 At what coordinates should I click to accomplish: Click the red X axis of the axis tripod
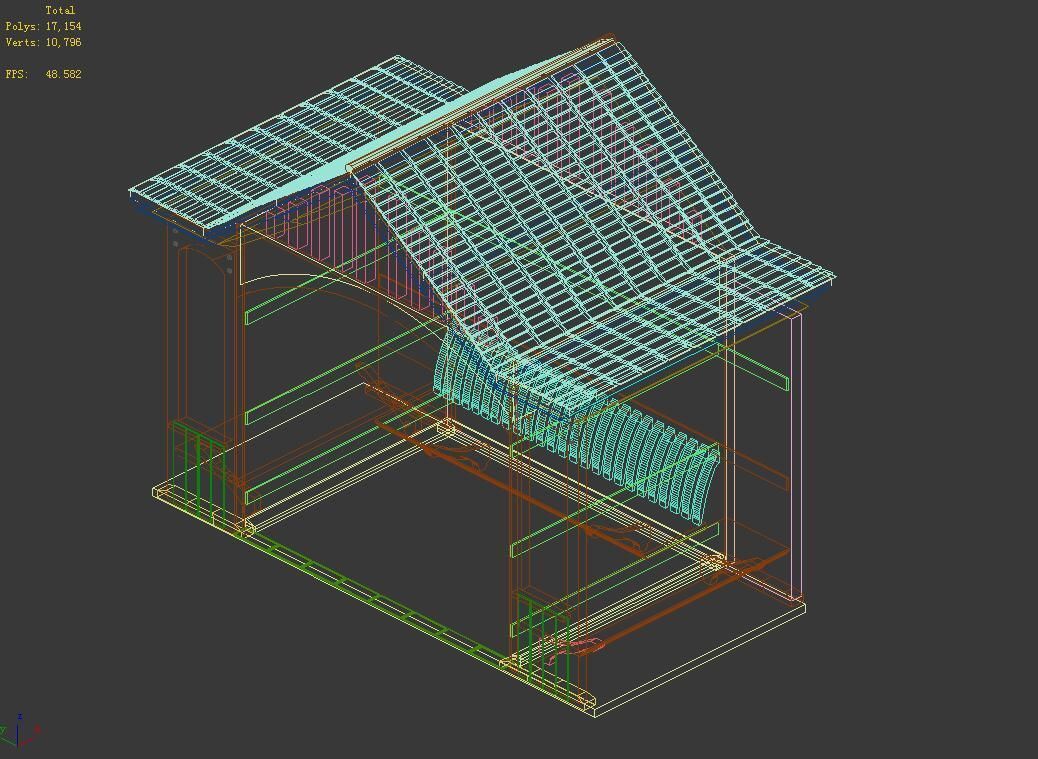pos(30,742)
